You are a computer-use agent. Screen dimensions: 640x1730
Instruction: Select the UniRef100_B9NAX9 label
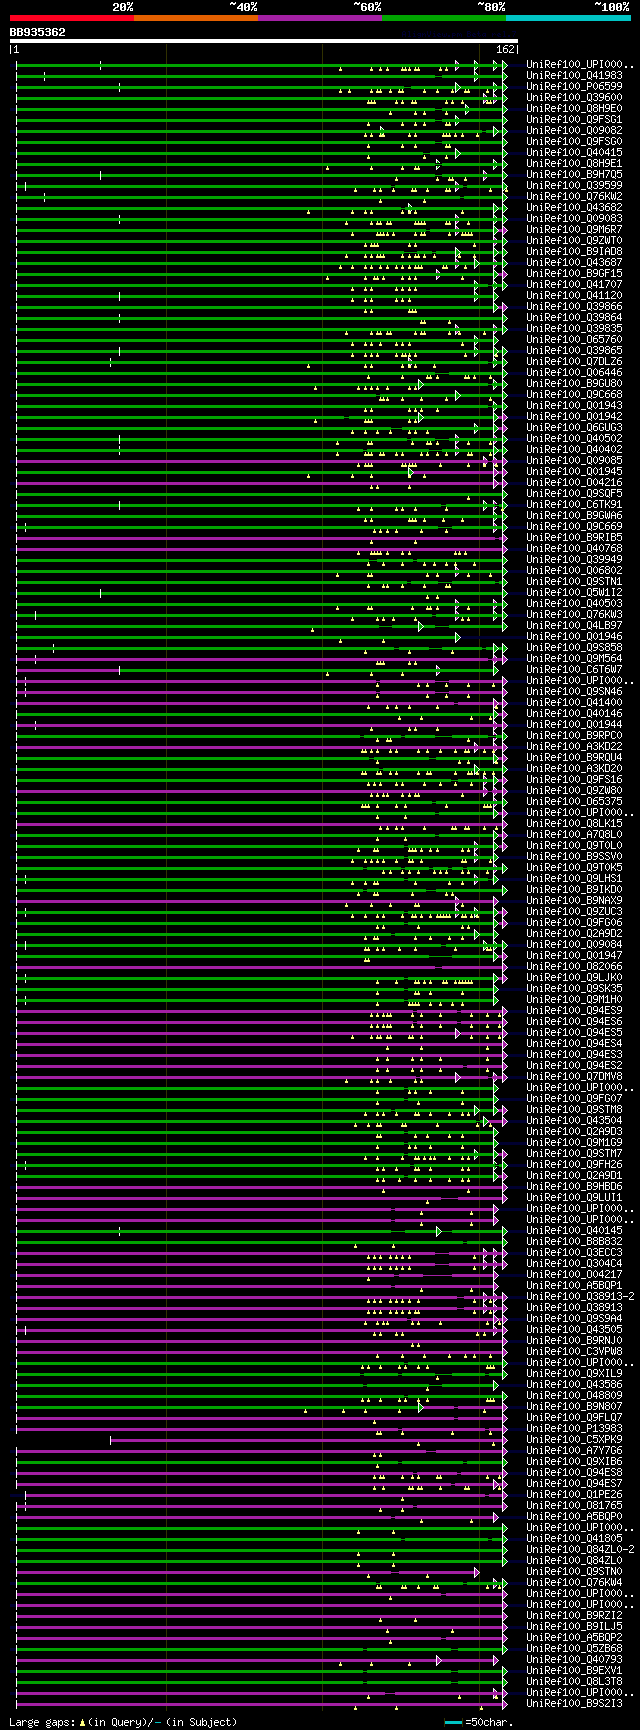574,900
